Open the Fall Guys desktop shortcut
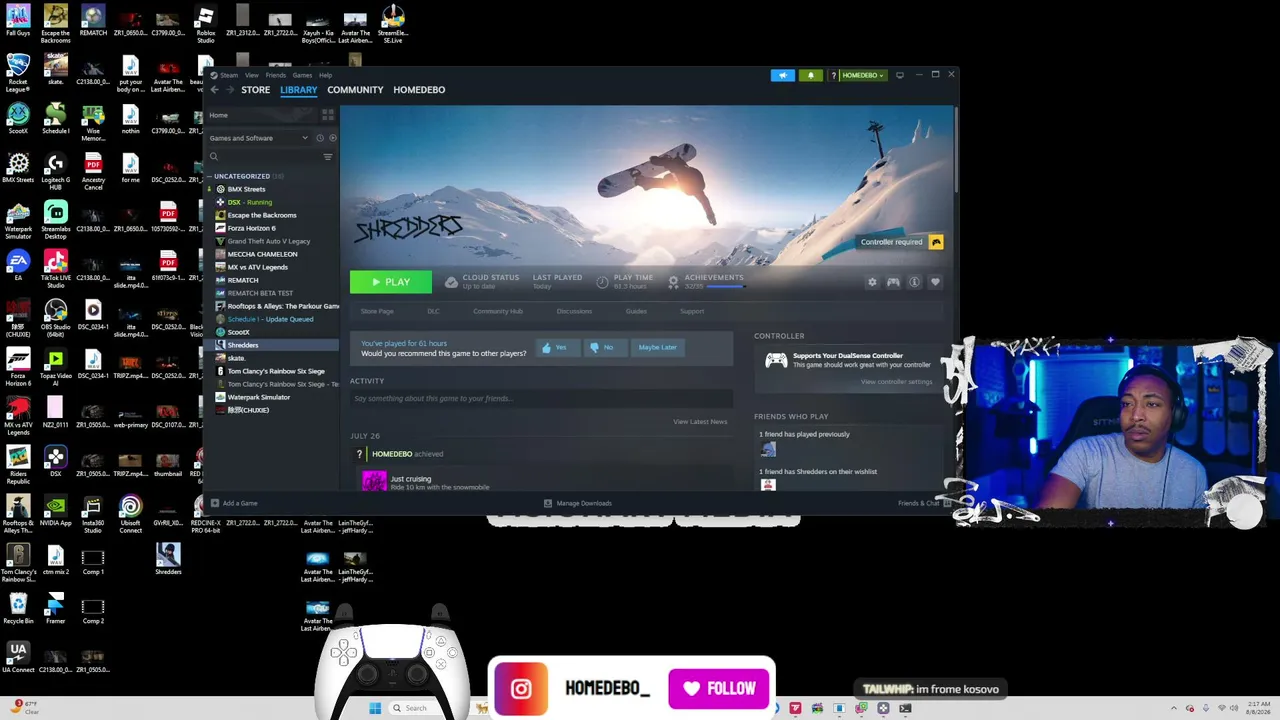Viewport: 1280px width, 720px height. pyautogui.click(x=18, y=21)
